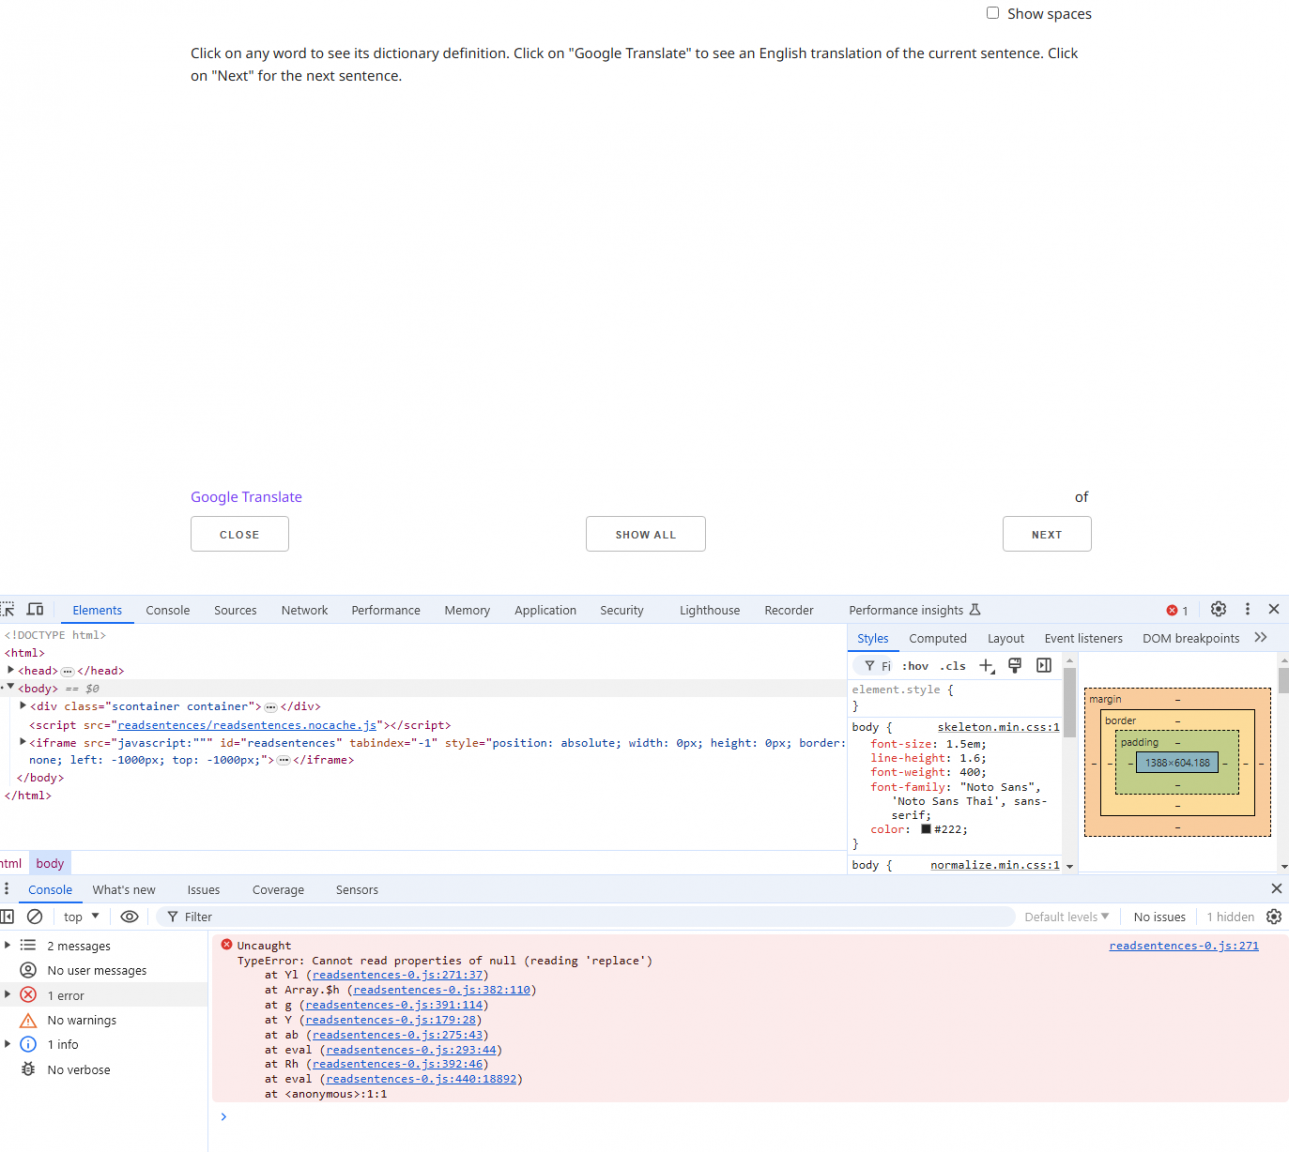Click the SHOW ALL button
The height and width of the screenshot is (1152, 1289).
coord(646,534)
